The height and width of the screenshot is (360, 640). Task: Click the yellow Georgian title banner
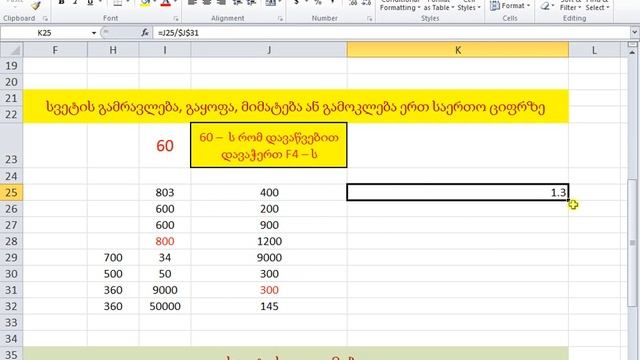click(x=296, y=107)
